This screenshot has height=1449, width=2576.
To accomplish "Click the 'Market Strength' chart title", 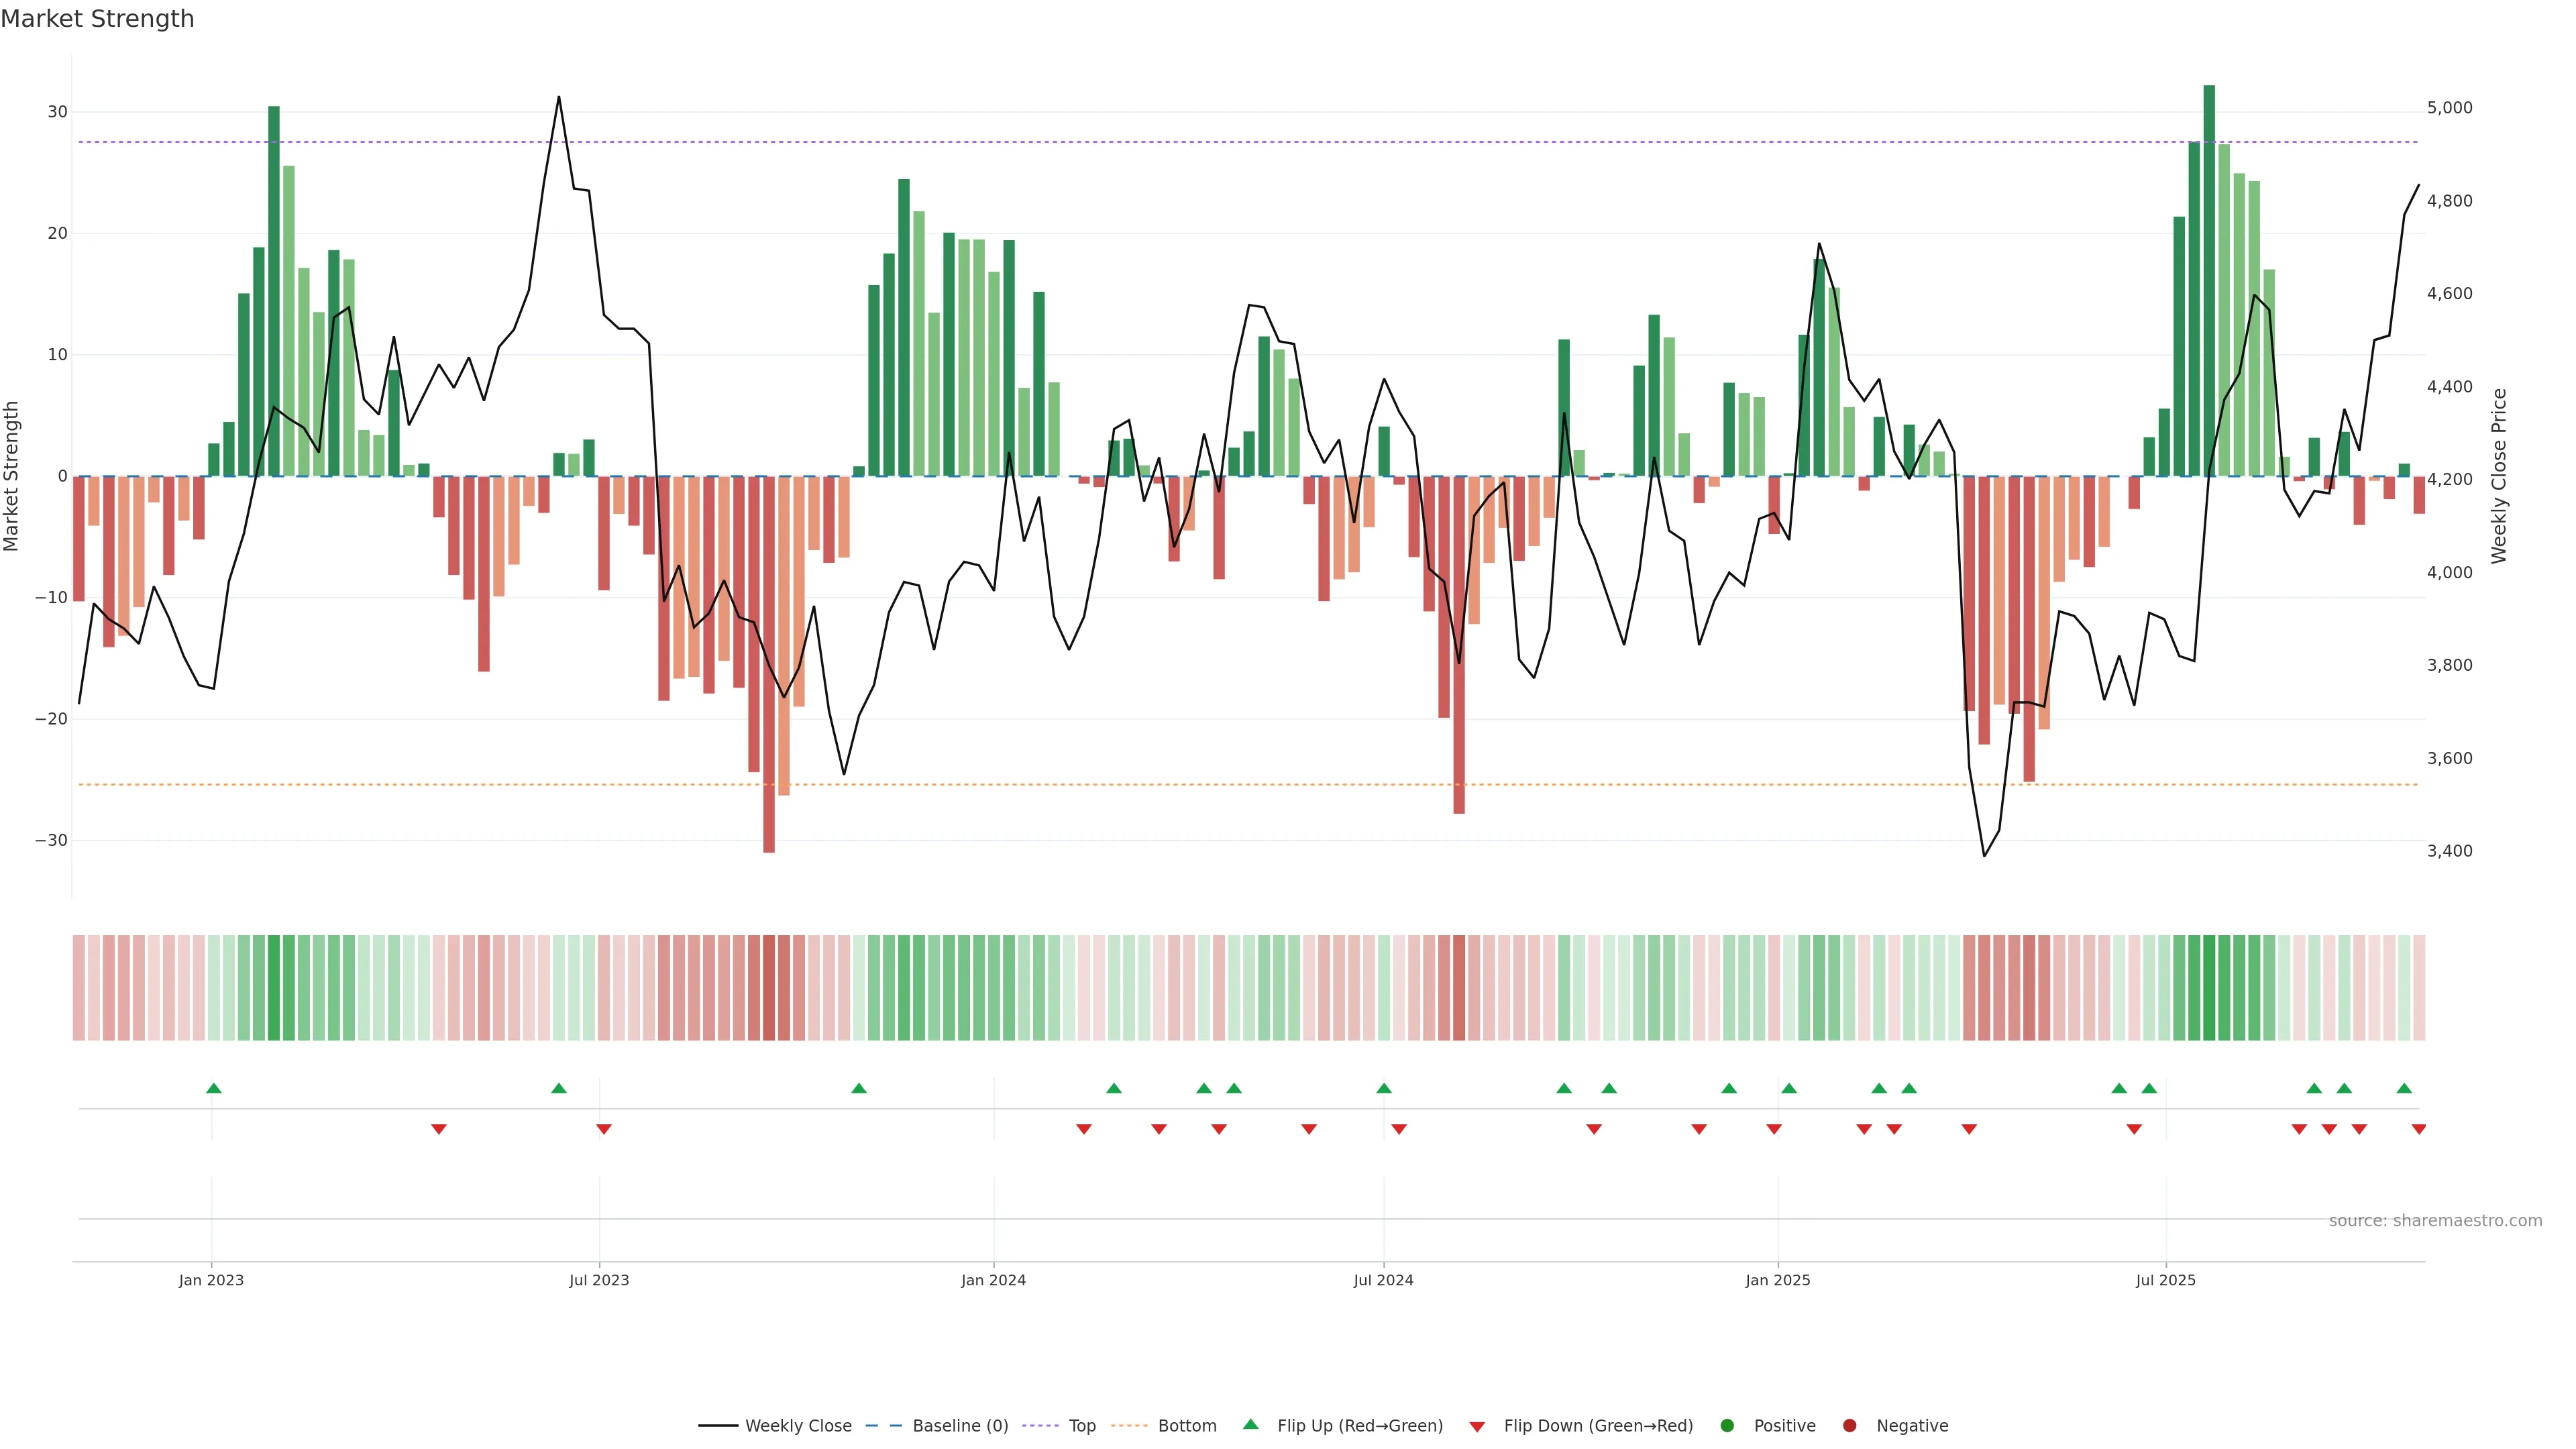I will [x=97, y=19].
